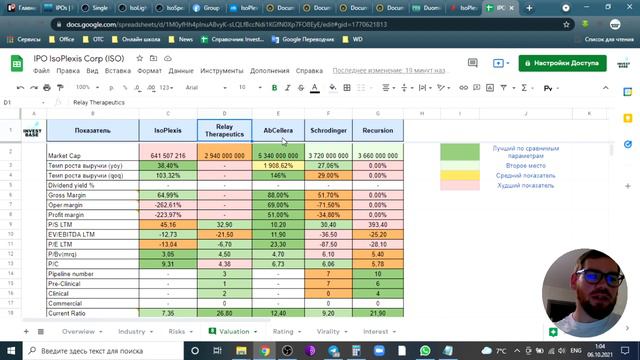This screenshot has width=640, height=360.
Task: Open the Справка menu
Action: [309, 71]
